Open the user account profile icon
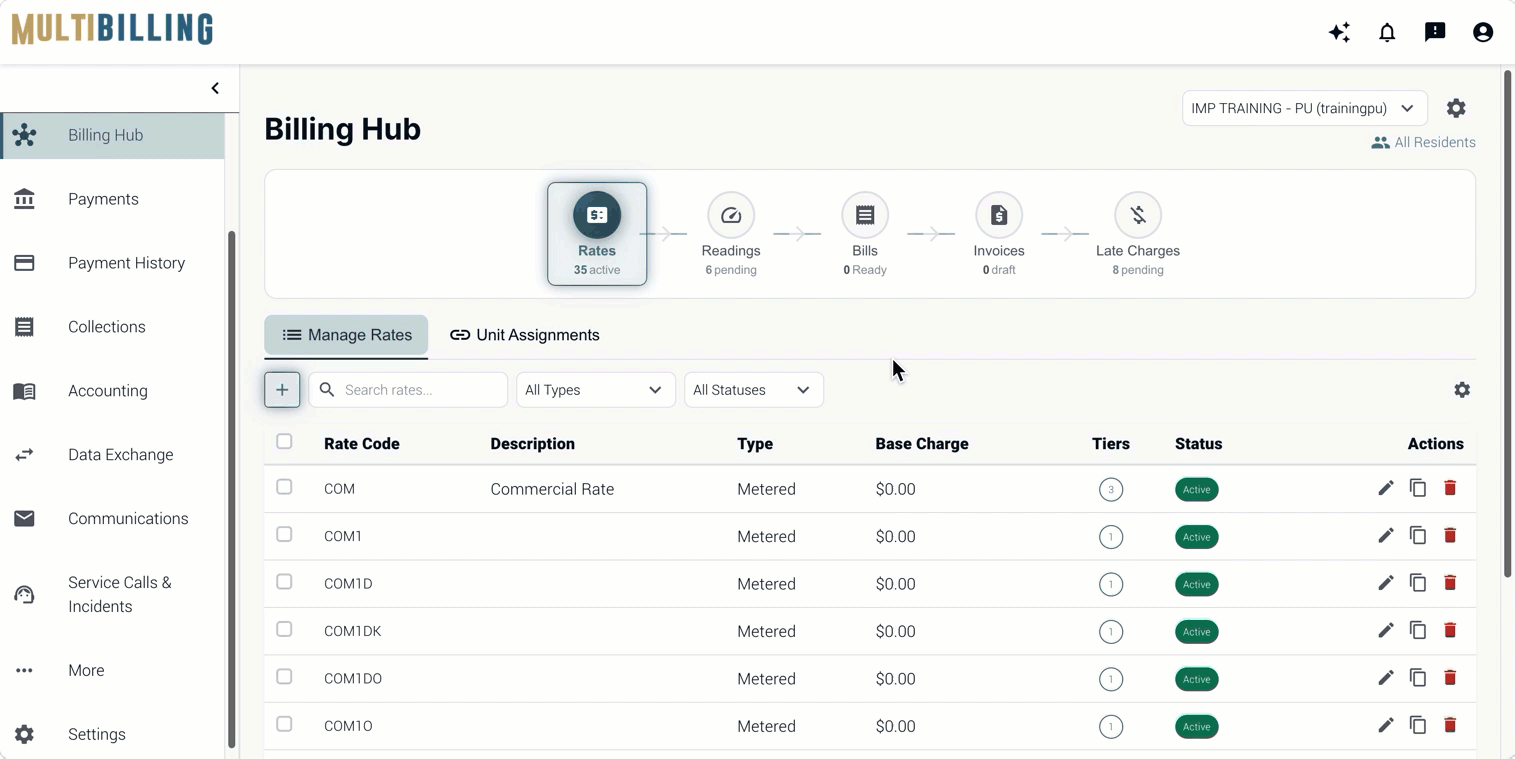 tap(1483, 32)
